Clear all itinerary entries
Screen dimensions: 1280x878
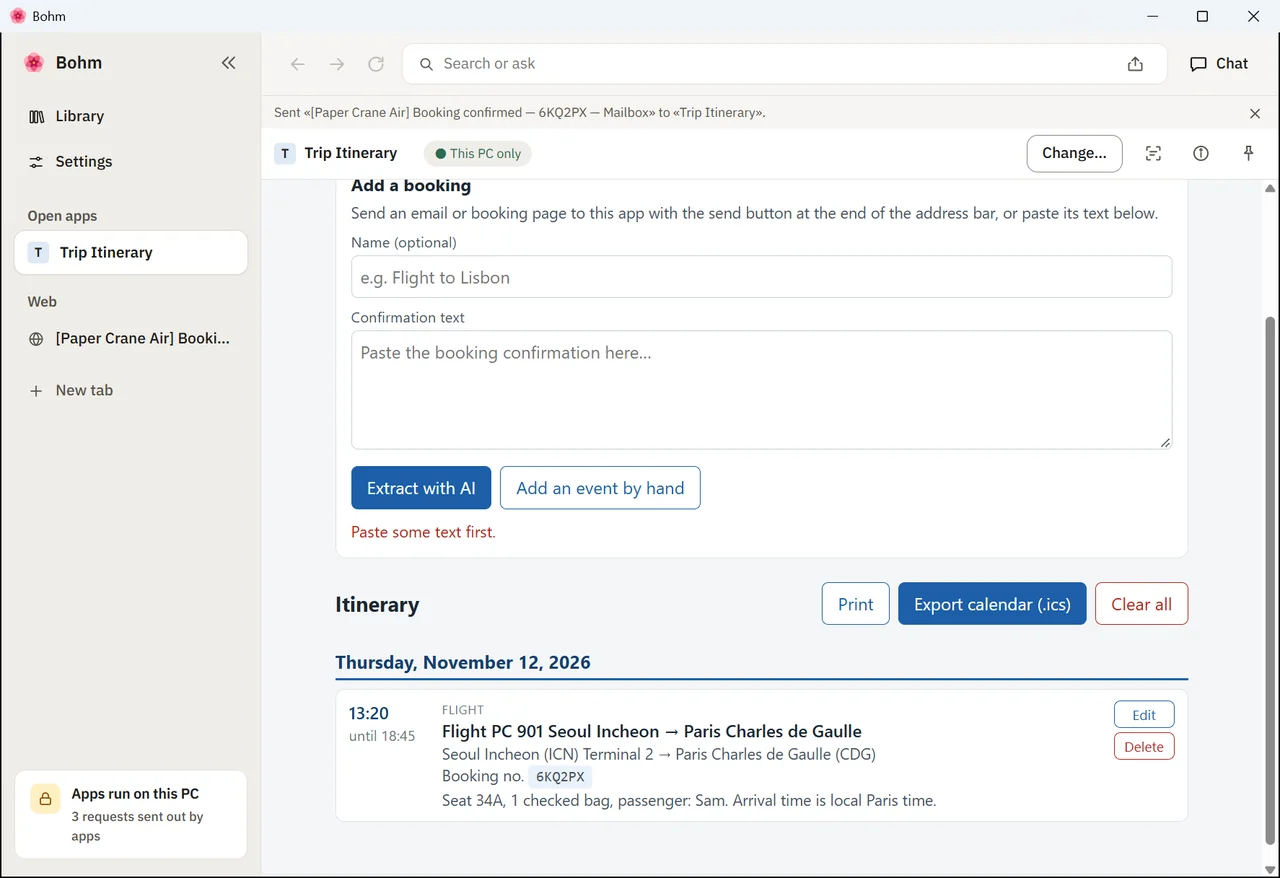pyautogui.click(x=1141, y=604)
